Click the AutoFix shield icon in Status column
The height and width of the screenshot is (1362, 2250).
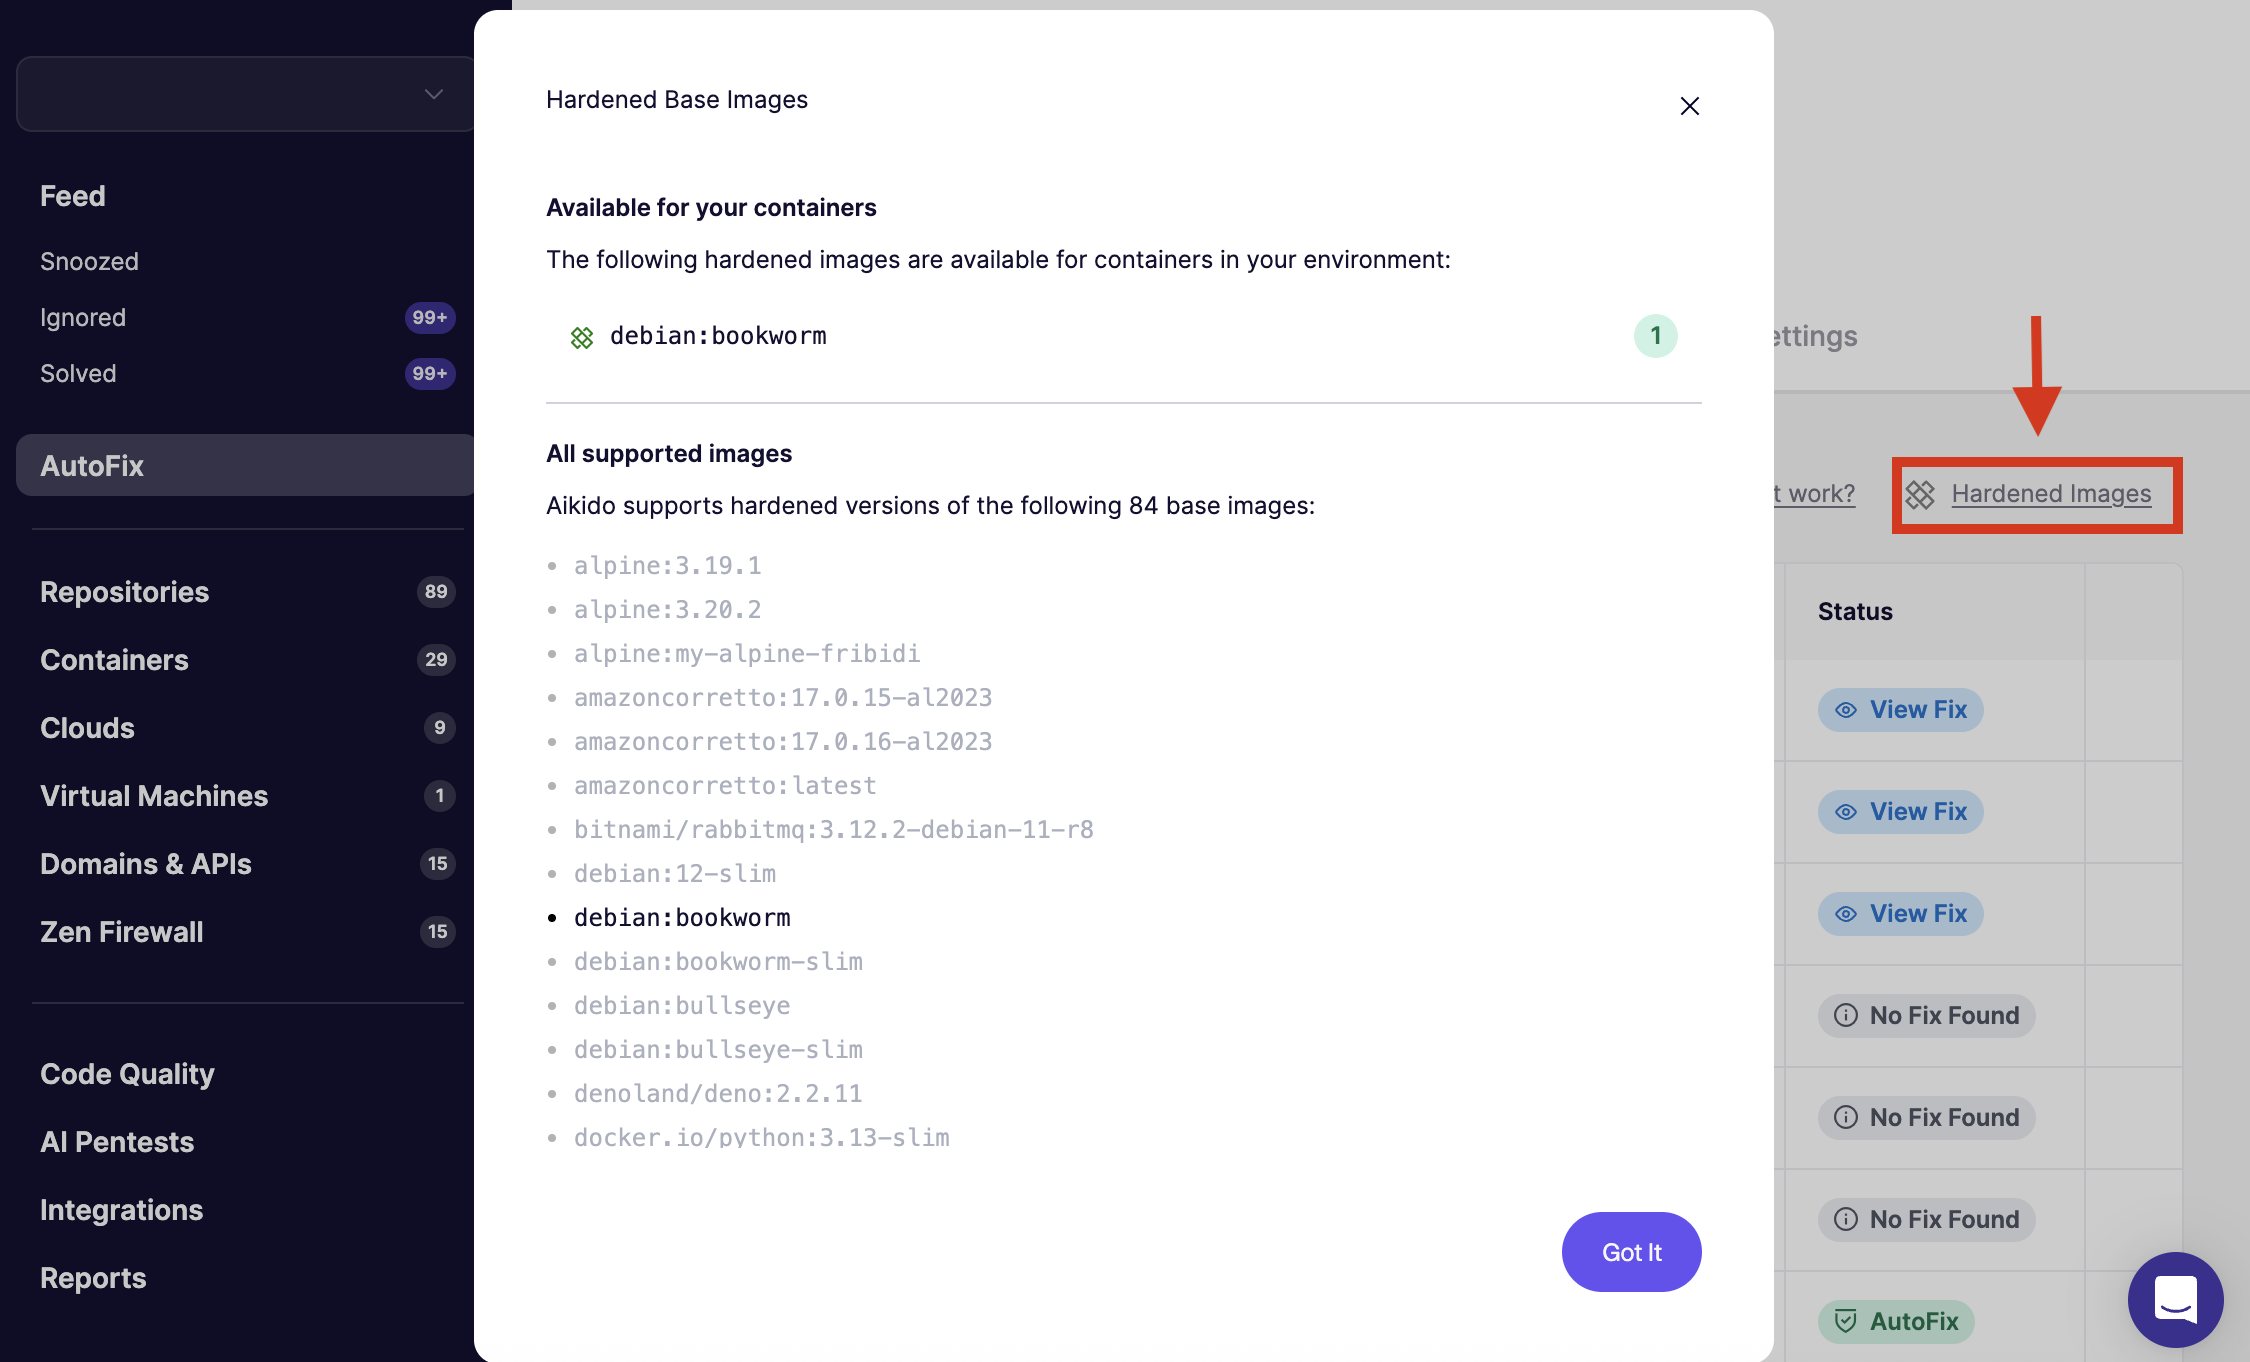click(x=1846, y=1322)
